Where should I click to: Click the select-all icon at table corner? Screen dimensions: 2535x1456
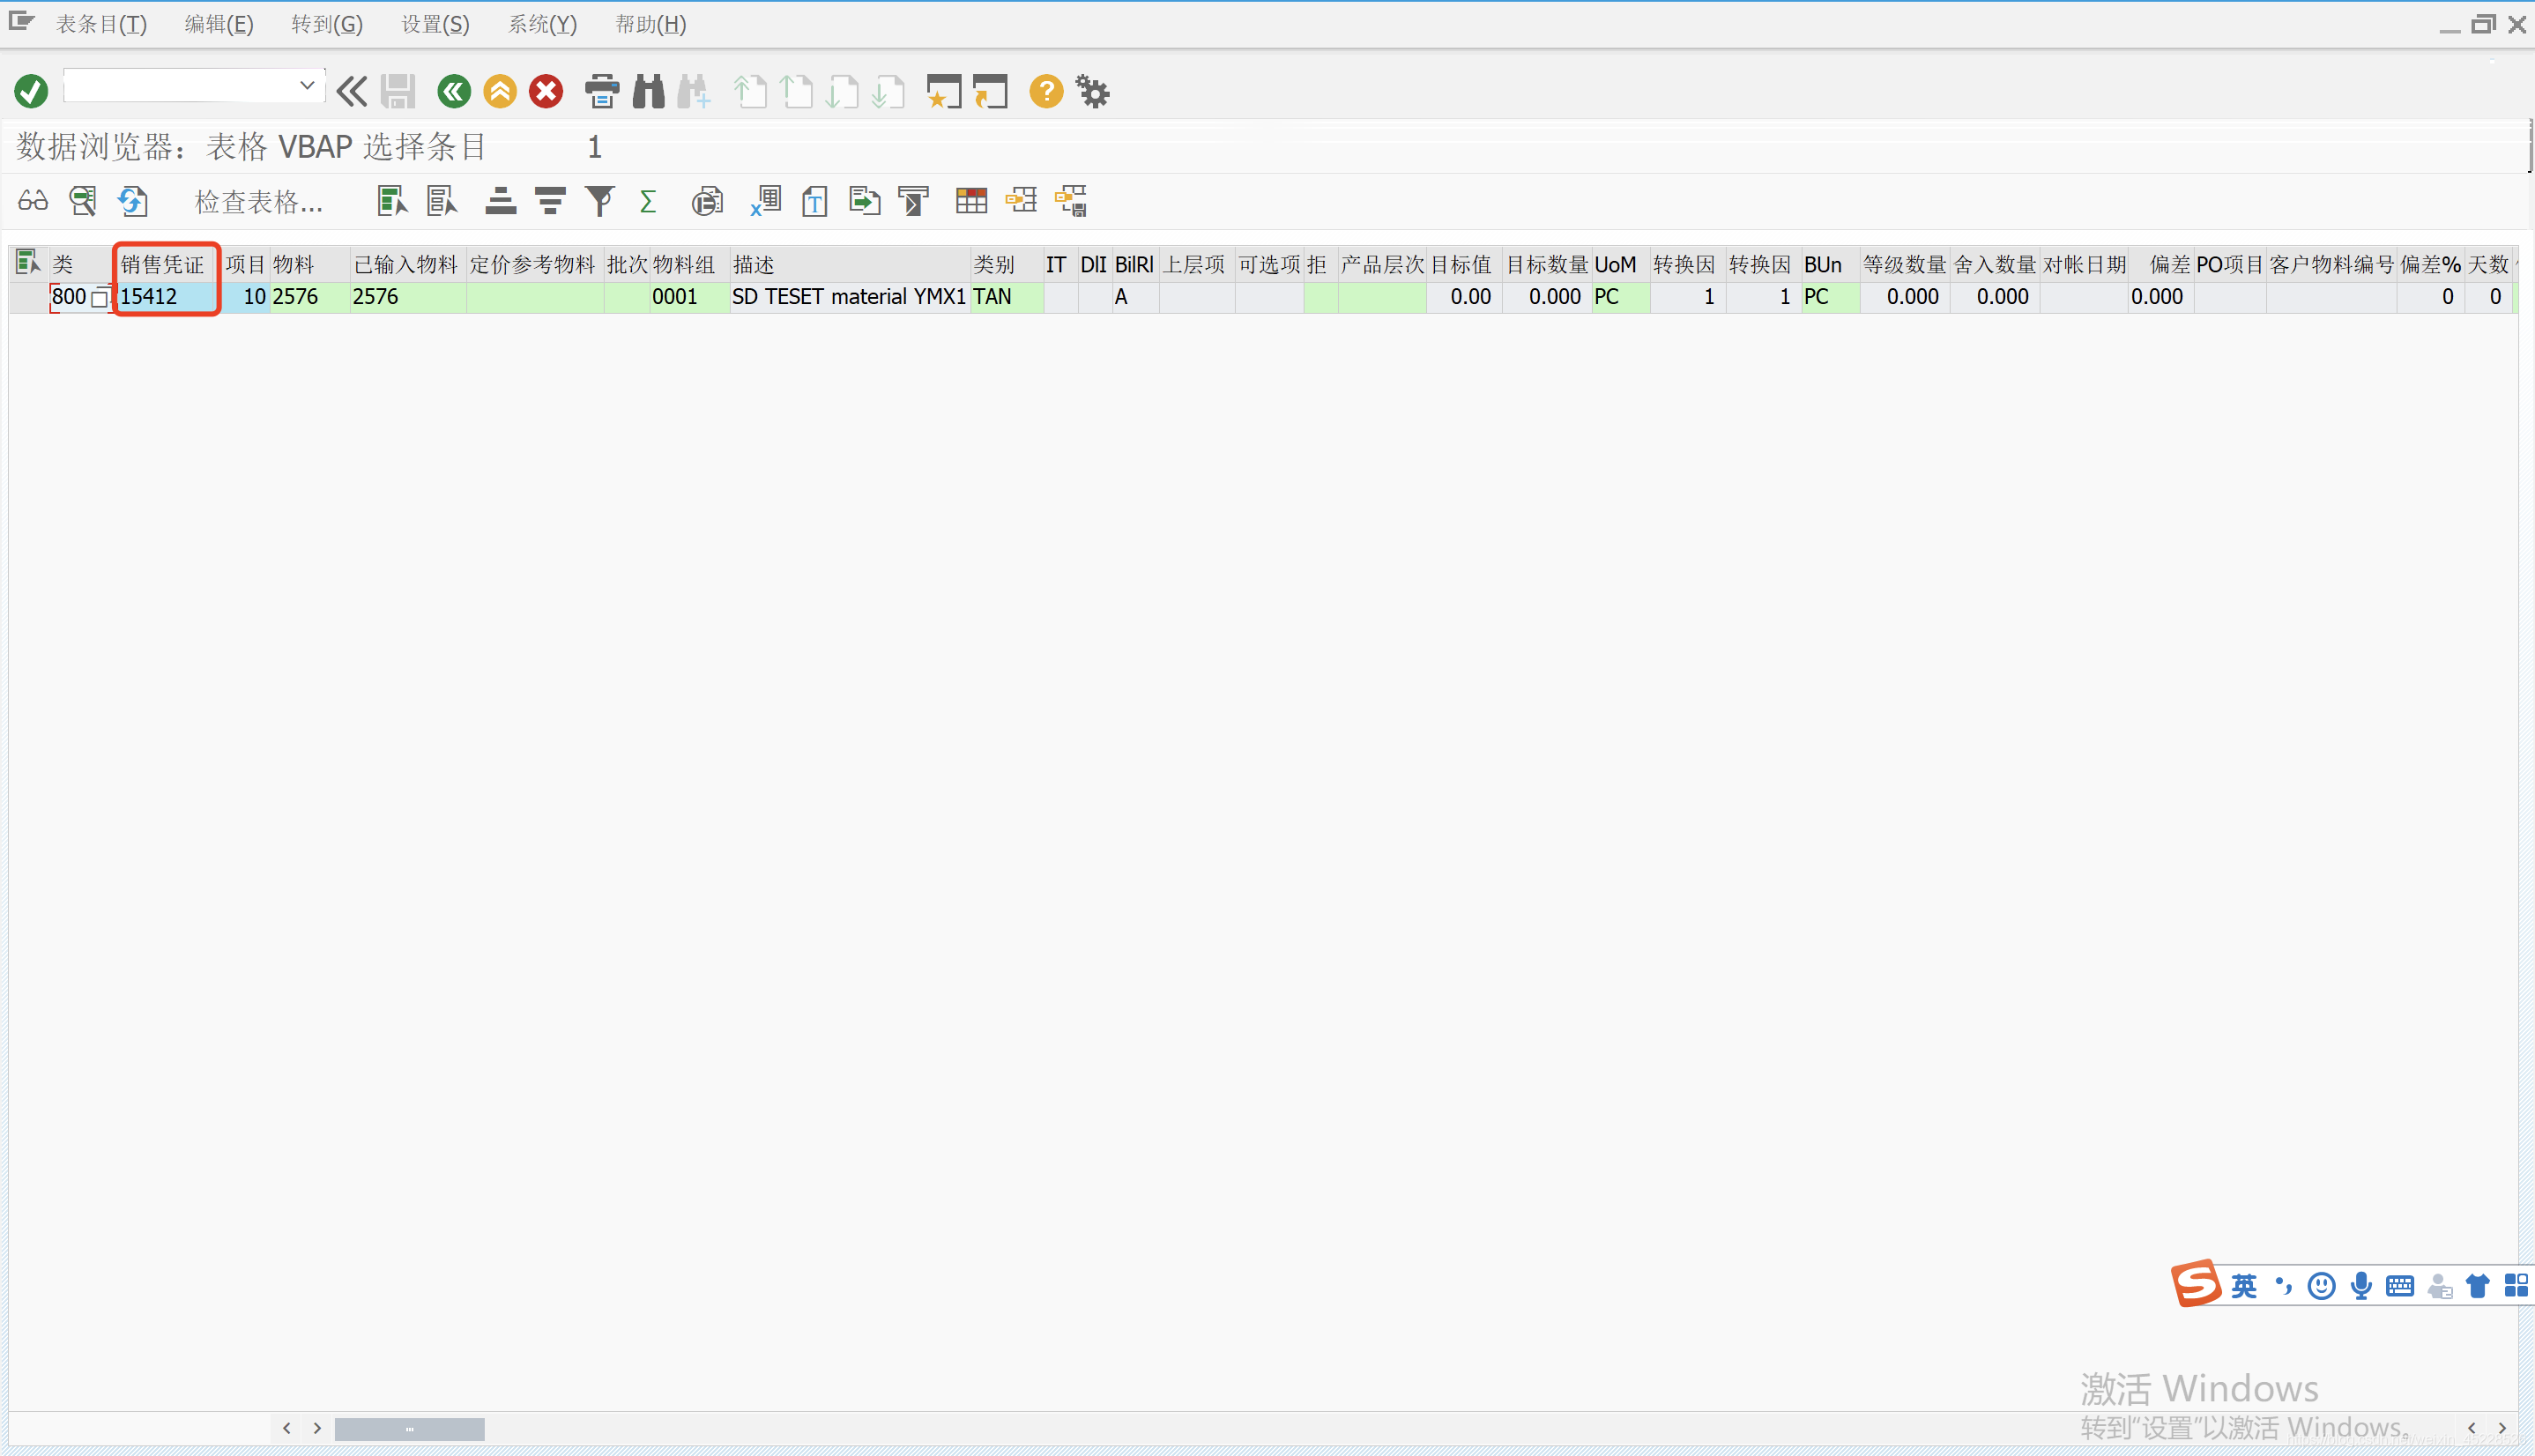[28, 263]
